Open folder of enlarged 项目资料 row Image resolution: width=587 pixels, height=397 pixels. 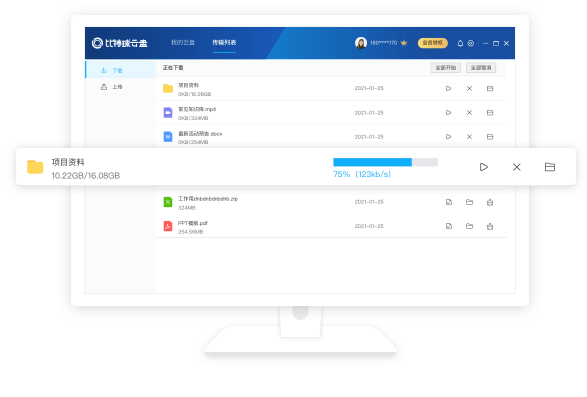(x=550, y=167)
